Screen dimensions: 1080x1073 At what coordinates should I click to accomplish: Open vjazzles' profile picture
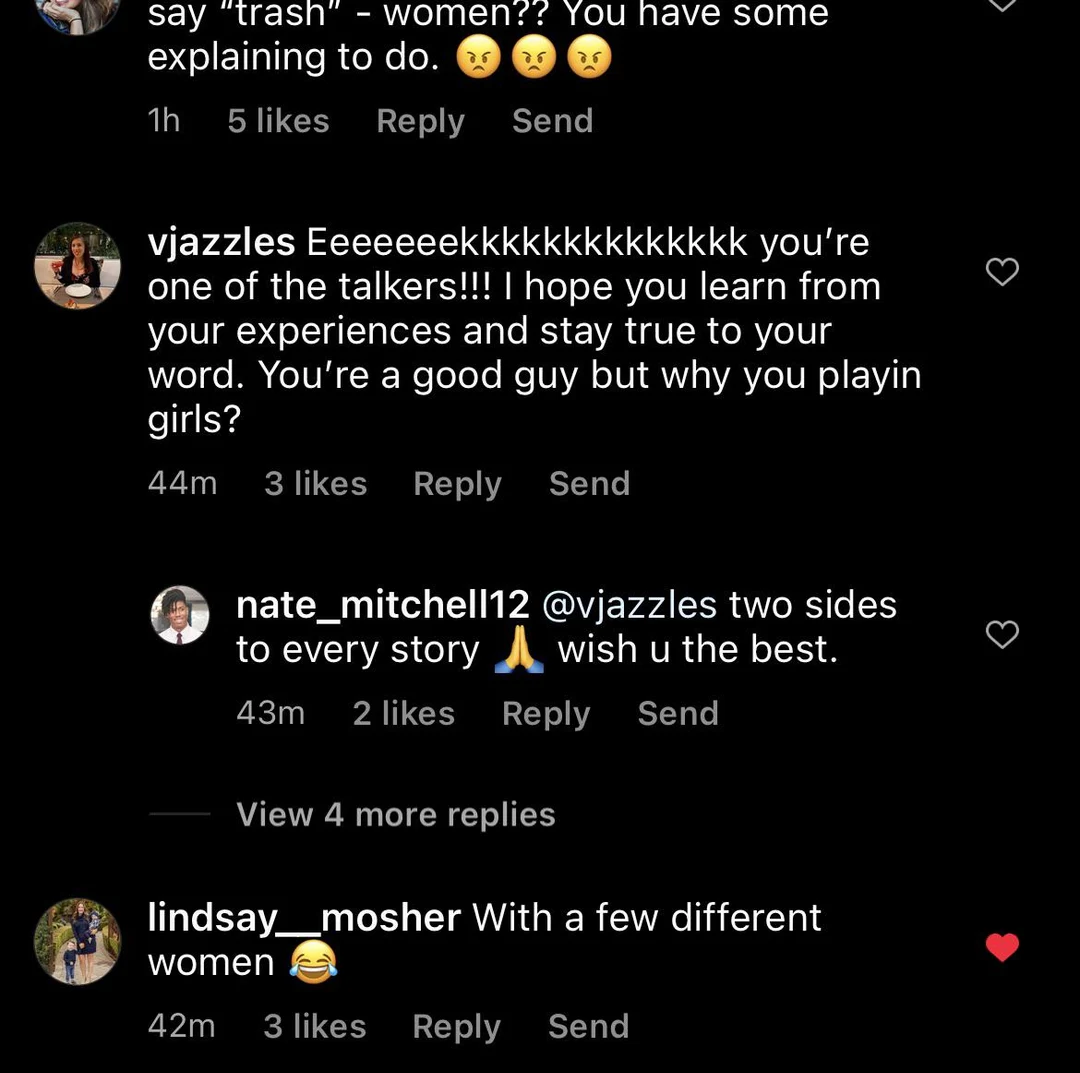(77, 265)
